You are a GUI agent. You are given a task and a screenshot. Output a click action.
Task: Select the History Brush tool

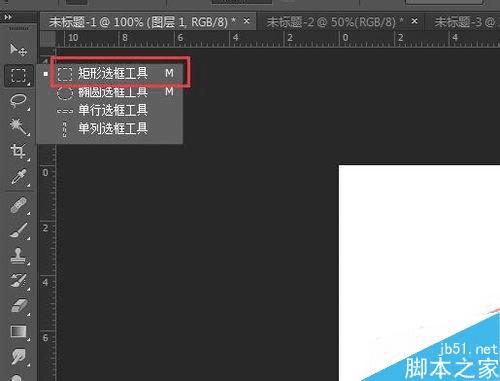click(19, 281)
